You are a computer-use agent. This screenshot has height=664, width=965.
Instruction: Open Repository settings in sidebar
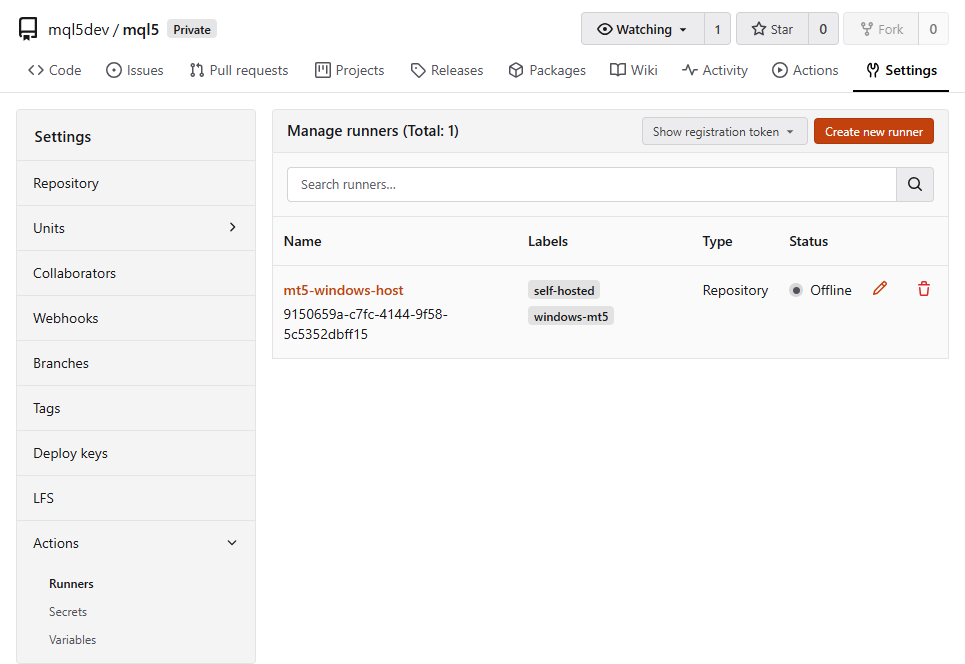click(136, 183)
